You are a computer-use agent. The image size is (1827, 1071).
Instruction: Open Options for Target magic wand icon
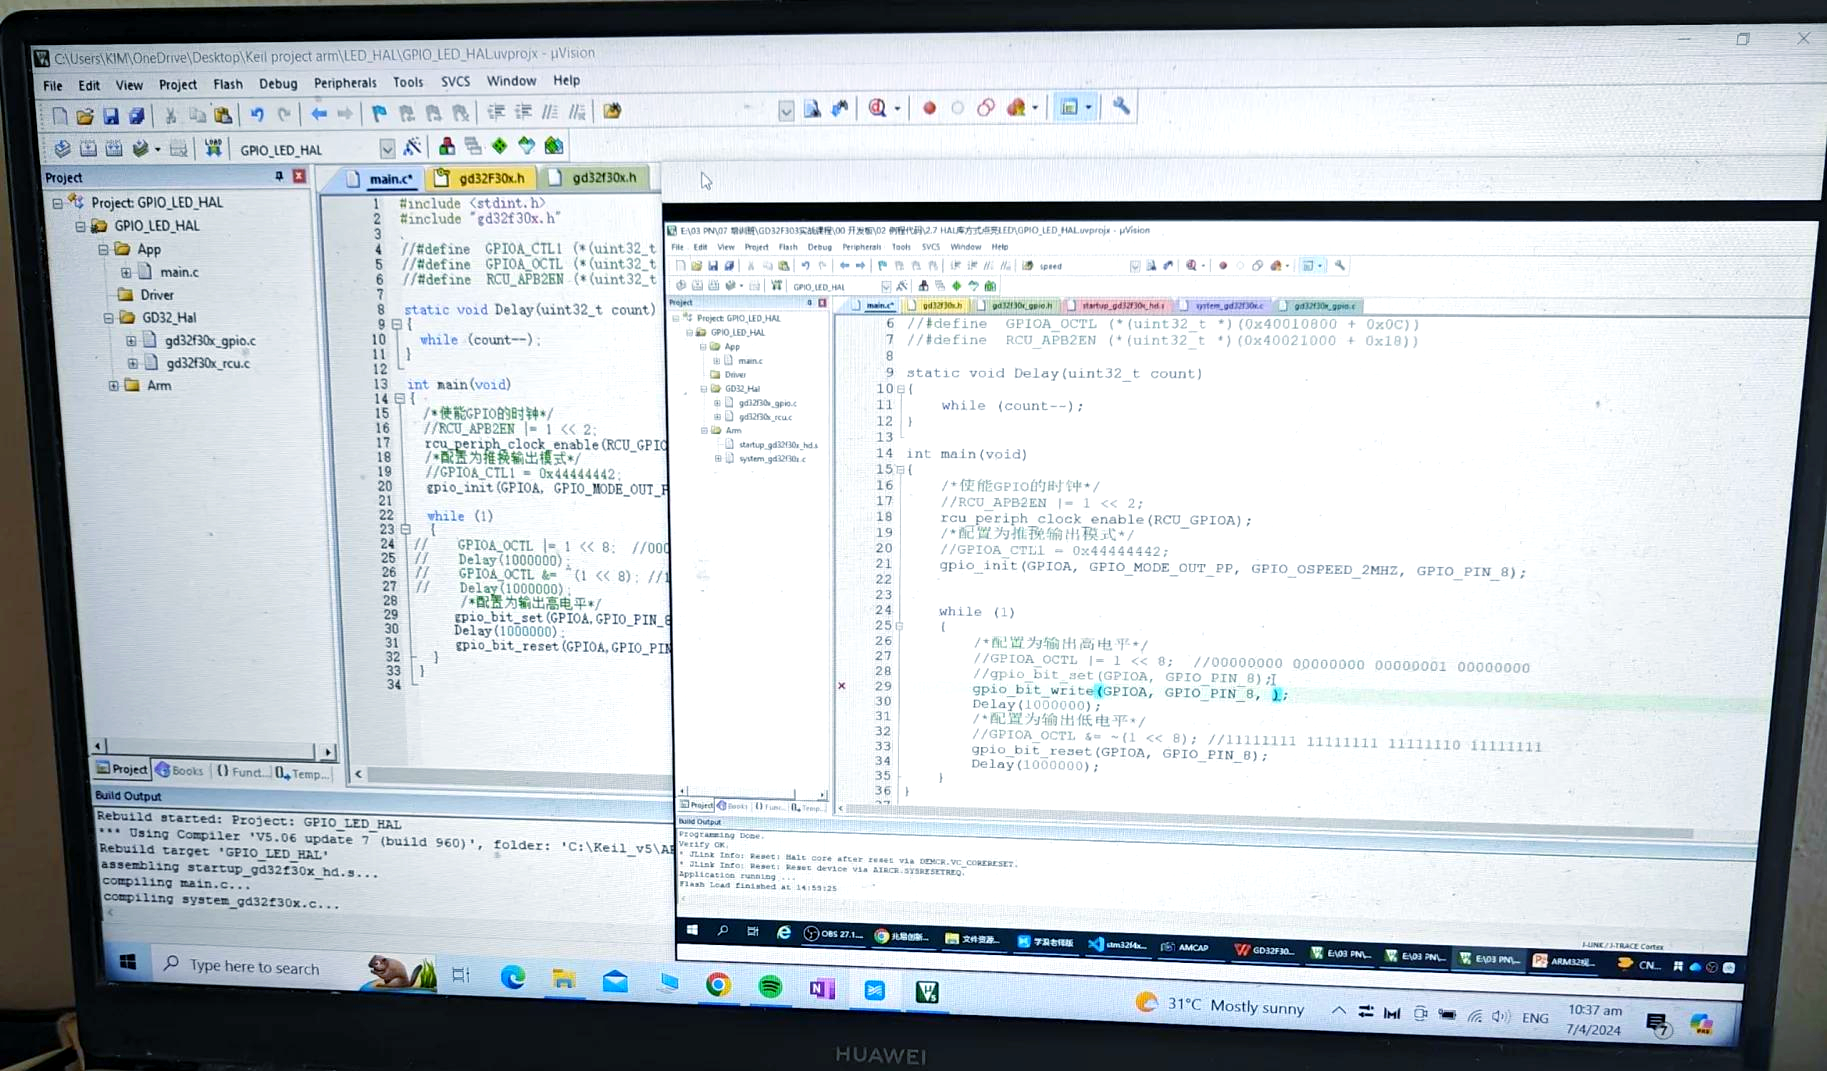(412, 147)
